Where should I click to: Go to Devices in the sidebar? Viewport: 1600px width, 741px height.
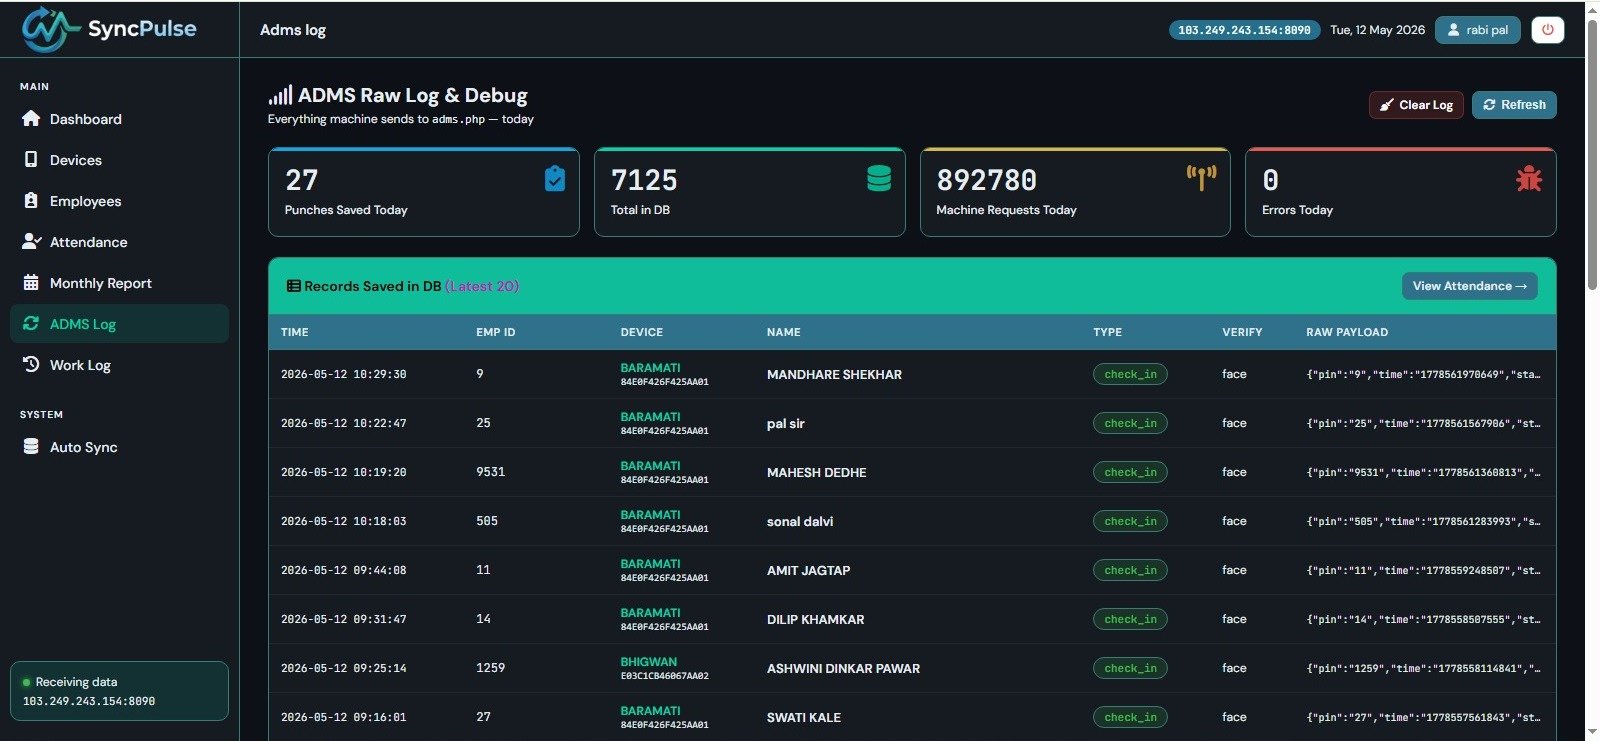pos(120,159)
